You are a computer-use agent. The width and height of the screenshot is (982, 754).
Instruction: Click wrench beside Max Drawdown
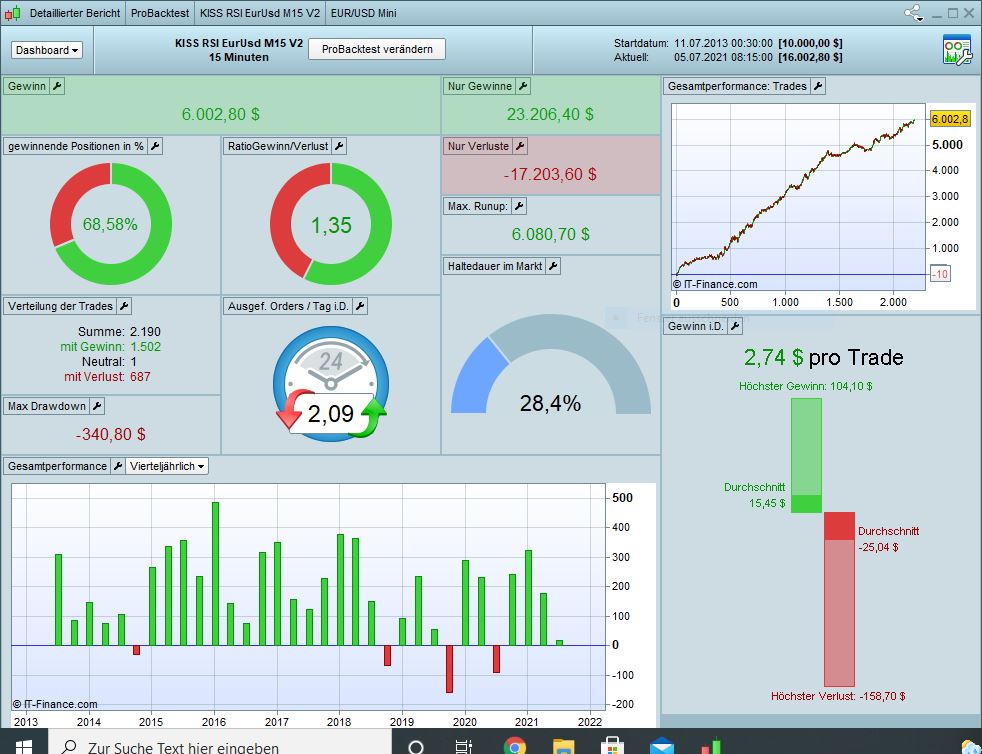point(97,406)
